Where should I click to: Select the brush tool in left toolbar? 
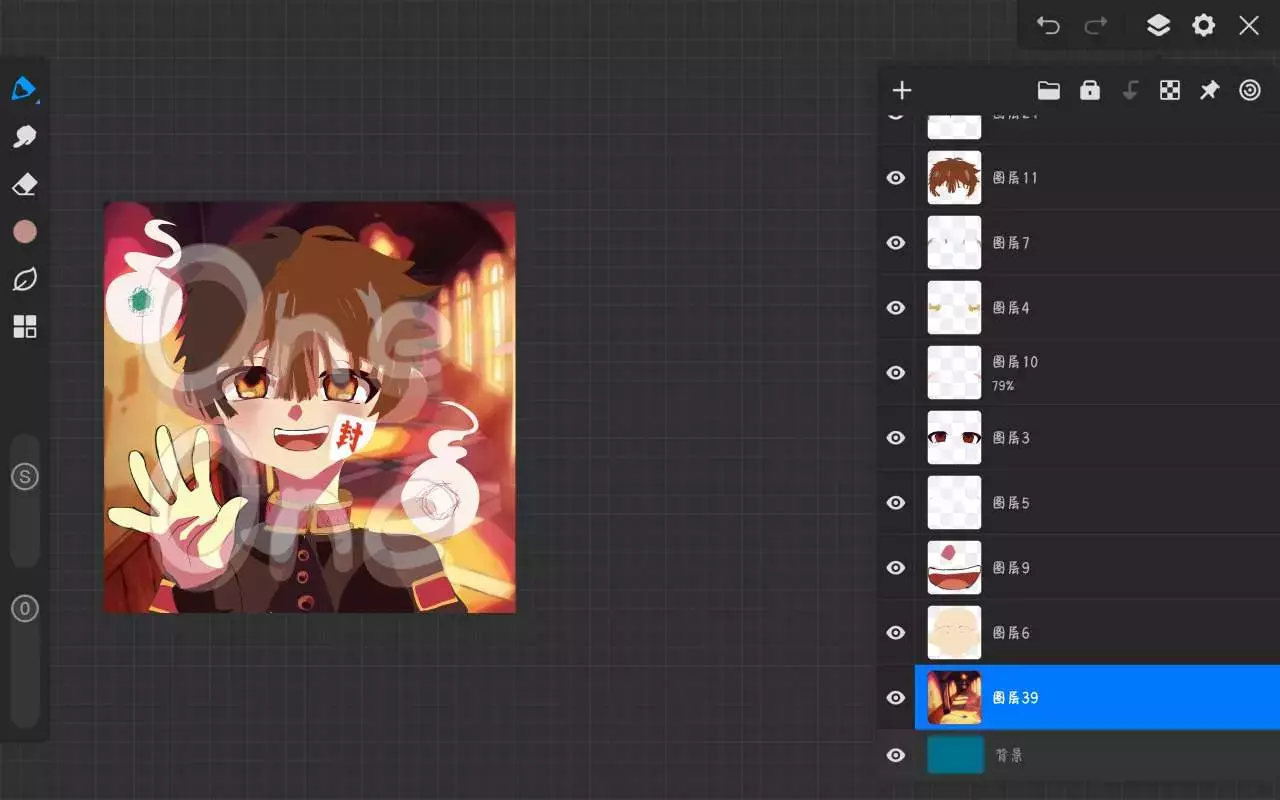pos(24,89)
